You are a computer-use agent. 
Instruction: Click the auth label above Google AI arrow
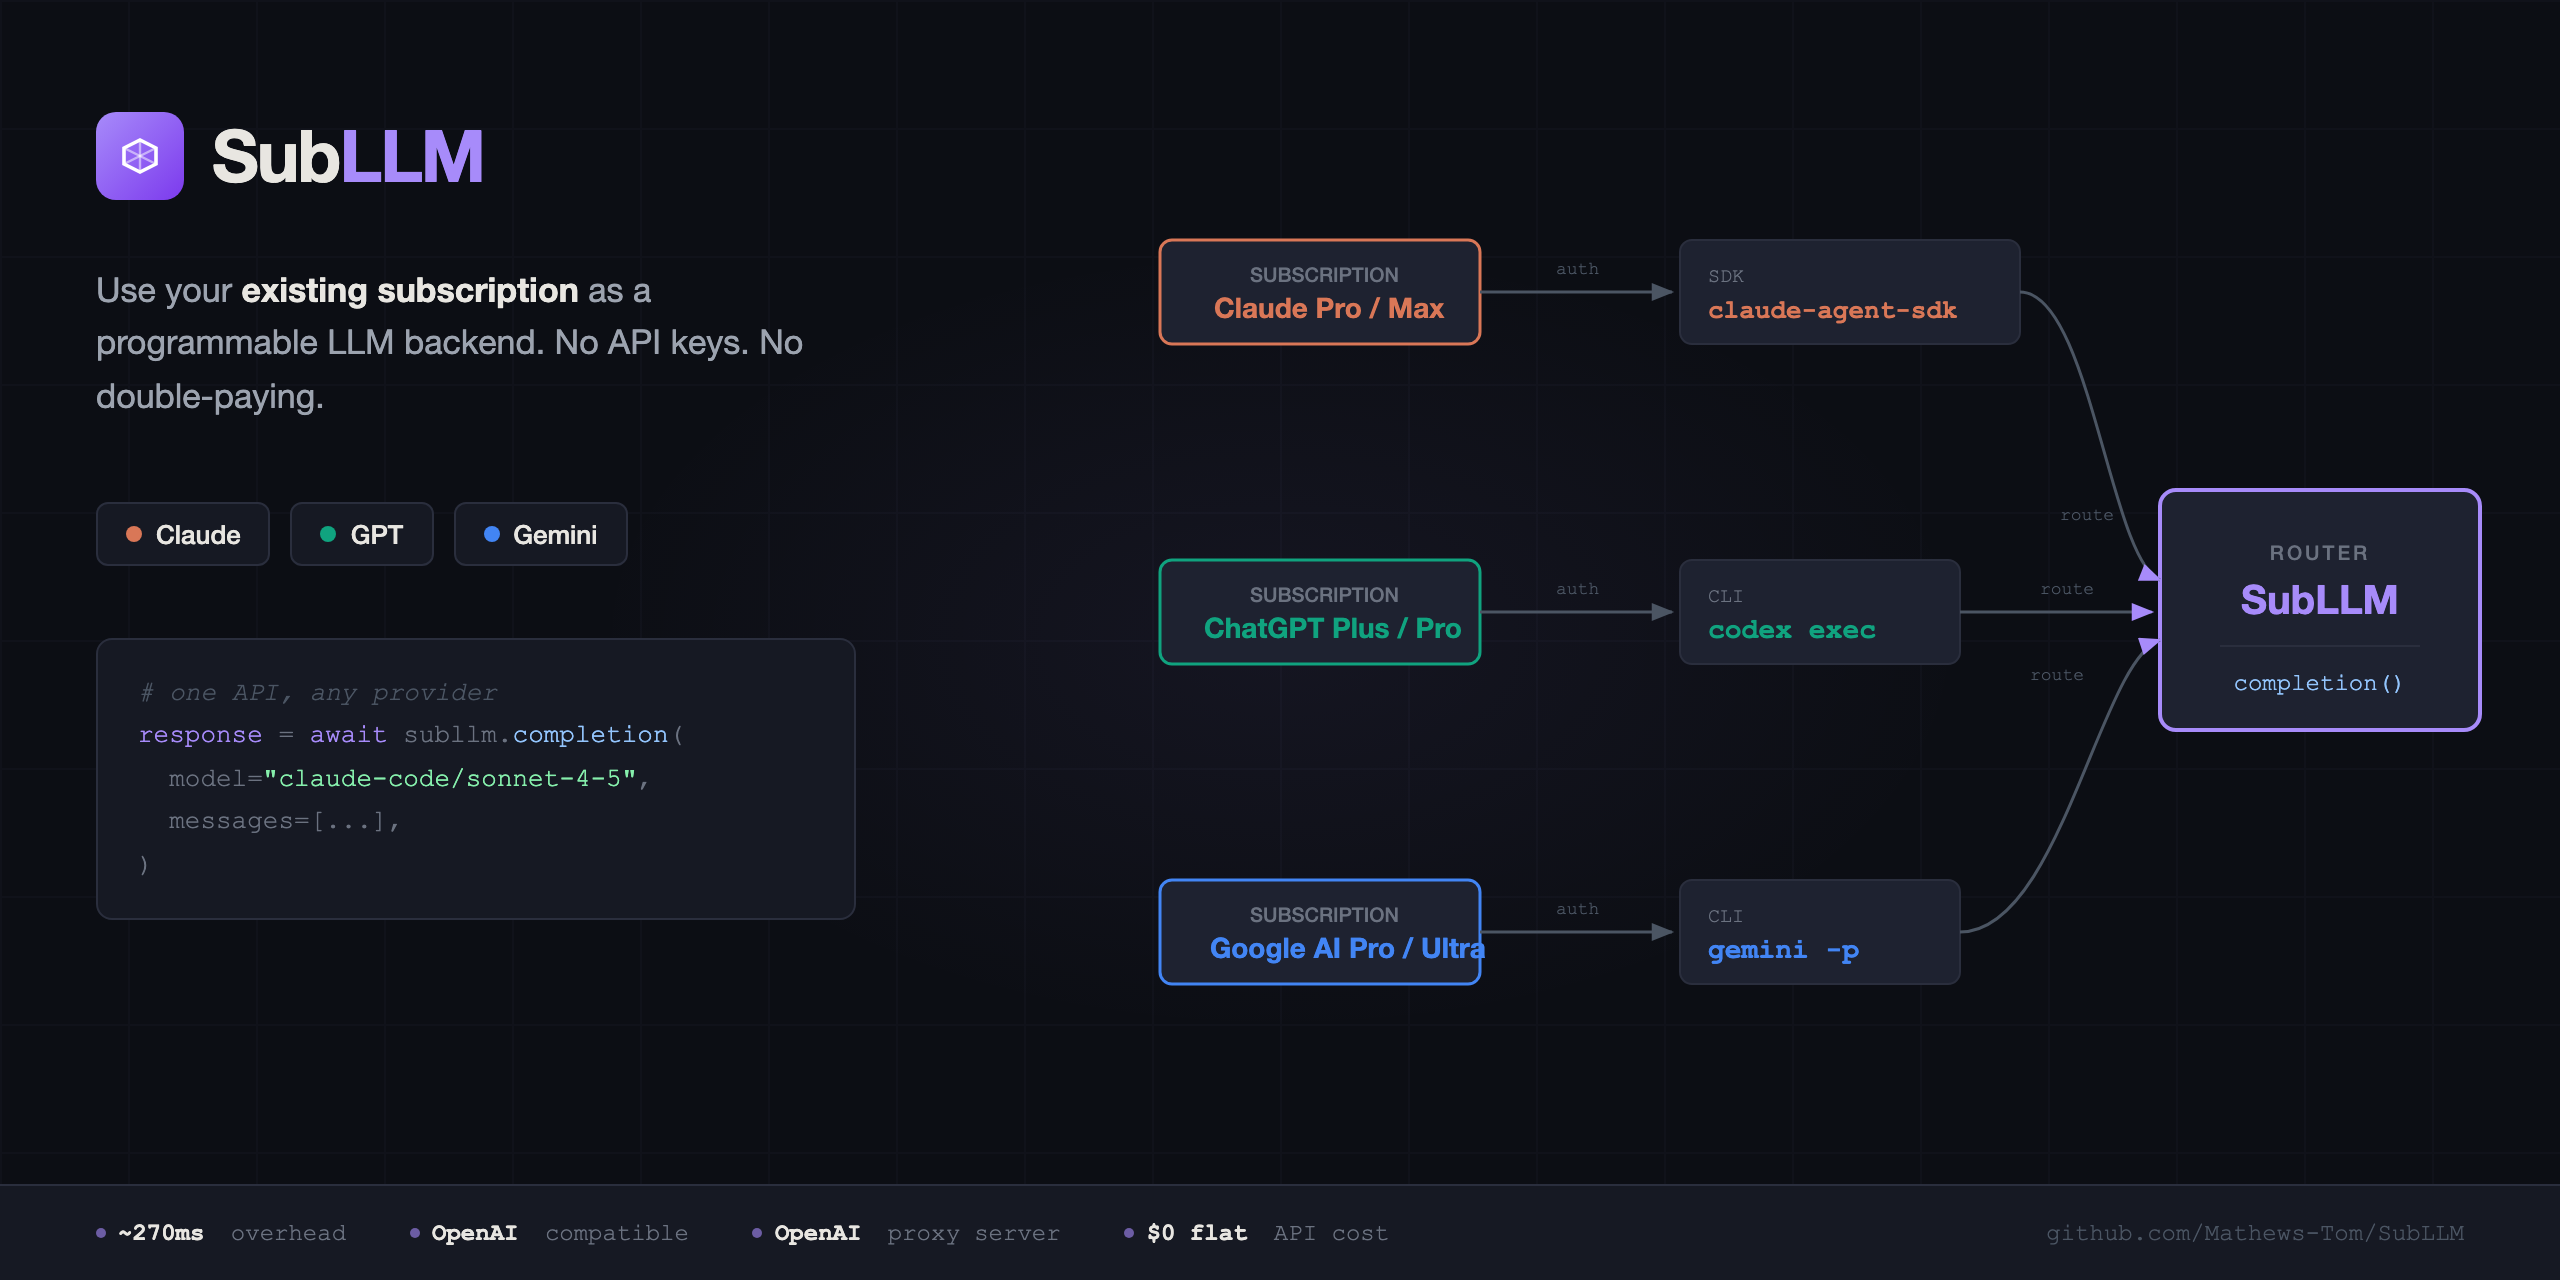click(1577, 909)
